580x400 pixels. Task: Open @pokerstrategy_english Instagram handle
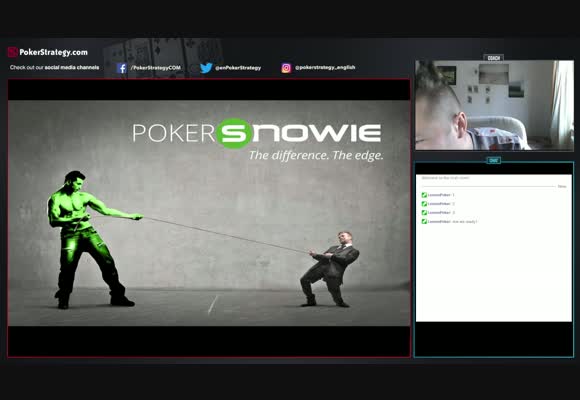(x=325, y=67)
